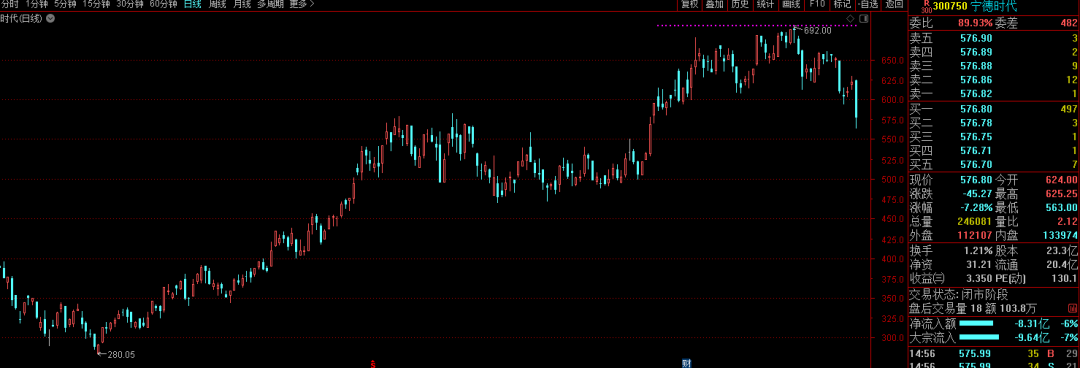This screenshot has width=1080, height=368.
Task: Click the 委差 value 482
Action: (1069, 23)
